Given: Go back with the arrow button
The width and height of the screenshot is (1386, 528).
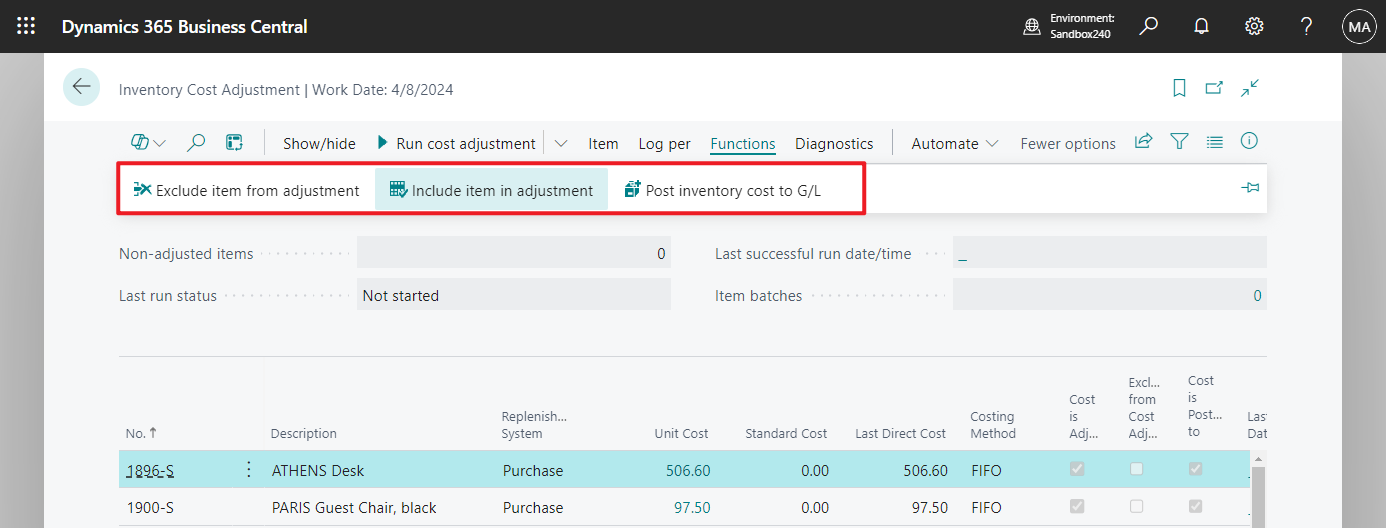Looking at the screenshot, I should click(81, 87).
